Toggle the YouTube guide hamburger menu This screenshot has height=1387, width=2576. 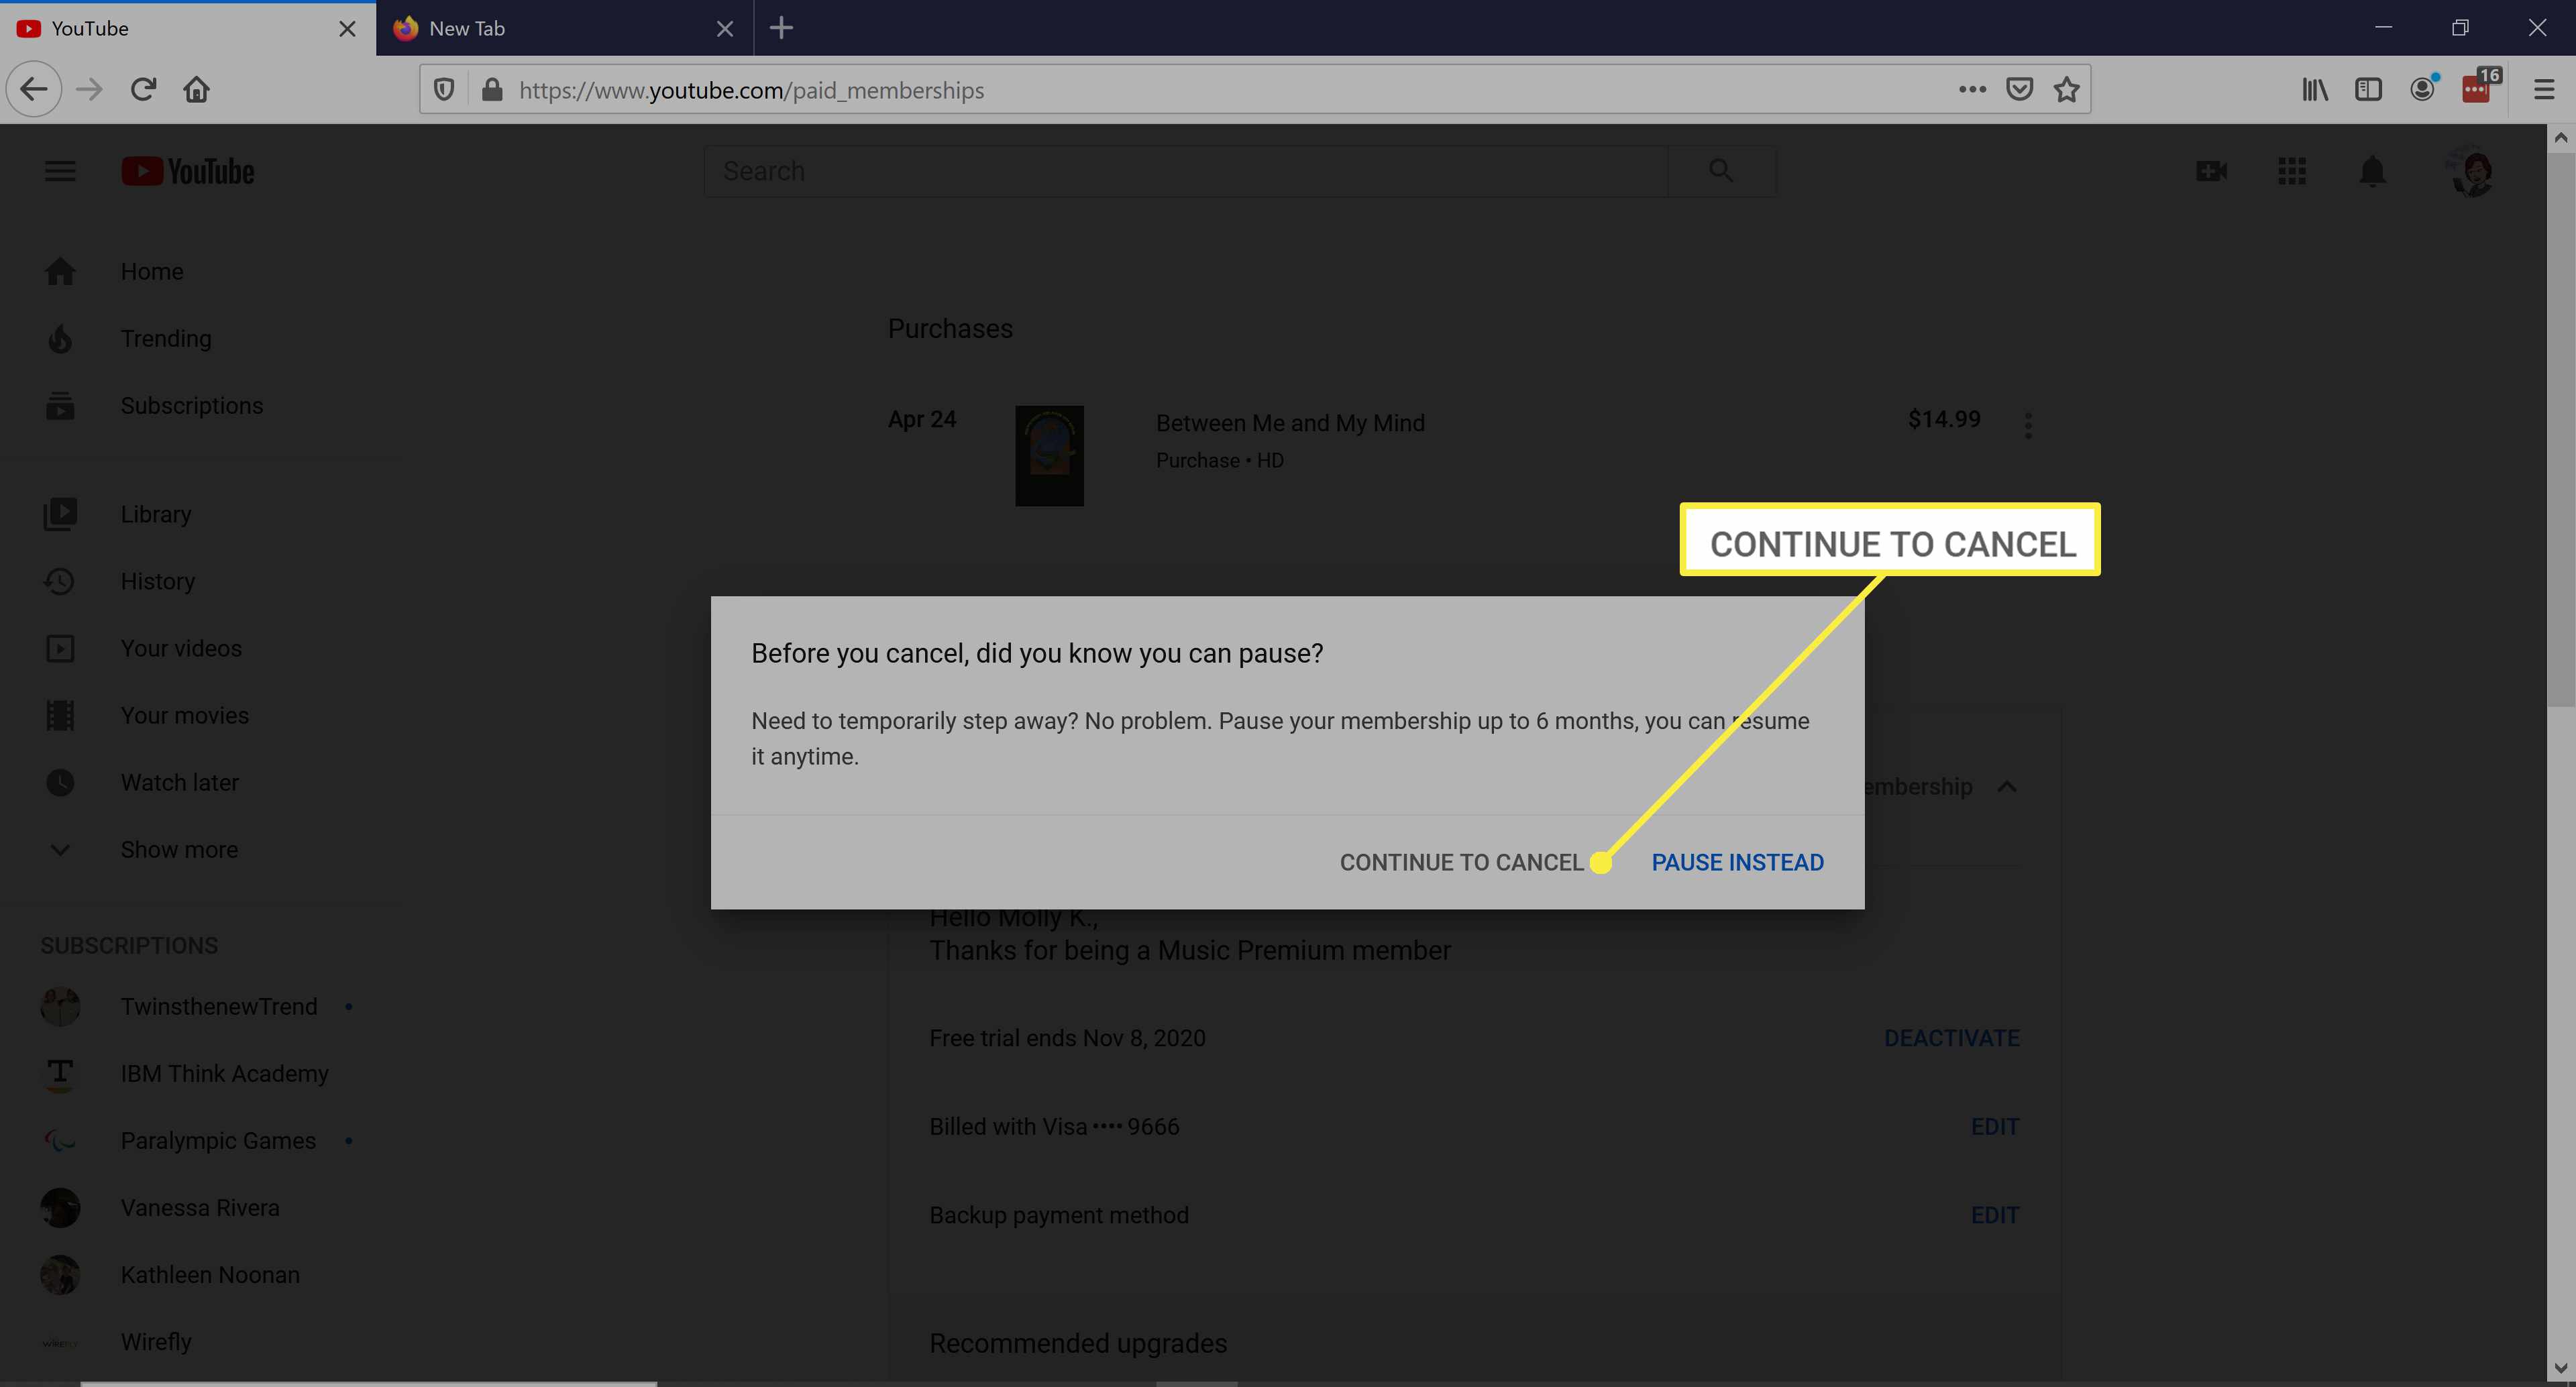[60, 171]
